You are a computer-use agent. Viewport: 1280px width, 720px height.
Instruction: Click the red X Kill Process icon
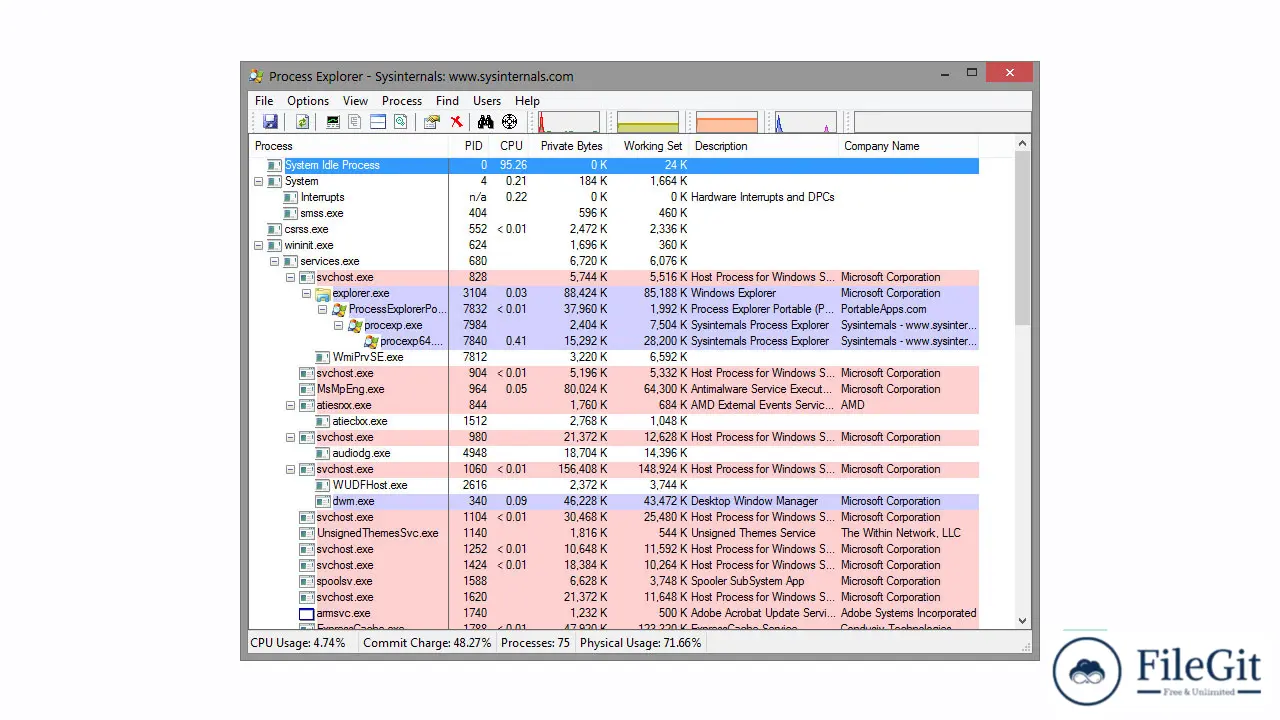tap(456, 122)
